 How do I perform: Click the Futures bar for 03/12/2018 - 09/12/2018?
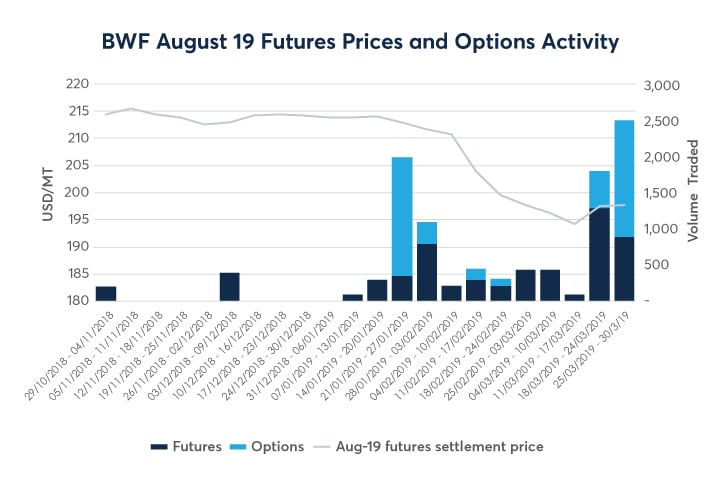229,286
